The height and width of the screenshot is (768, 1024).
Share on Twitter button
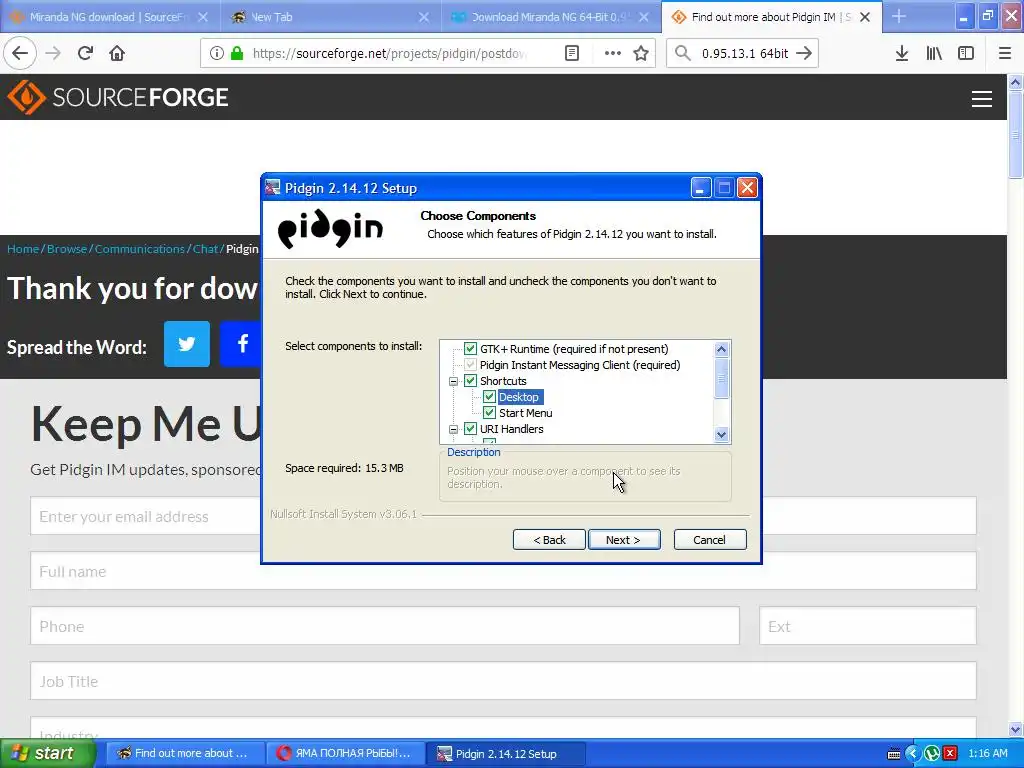tap(187, 344)
